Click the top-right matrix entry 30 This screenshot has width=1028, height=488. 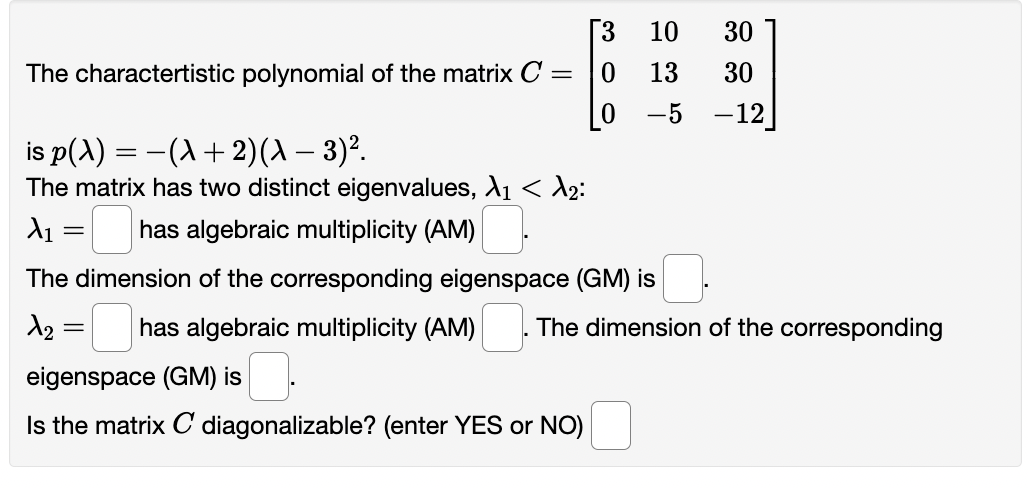pos(739,33)
